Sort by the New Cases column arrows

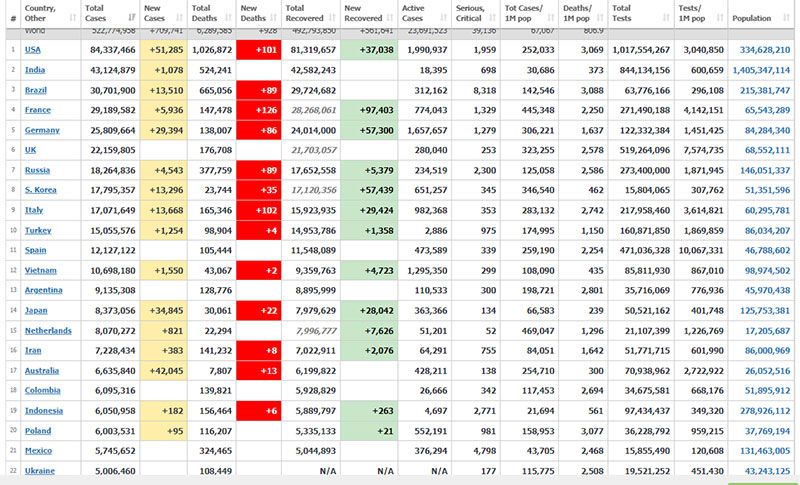(x=180, y=18)
